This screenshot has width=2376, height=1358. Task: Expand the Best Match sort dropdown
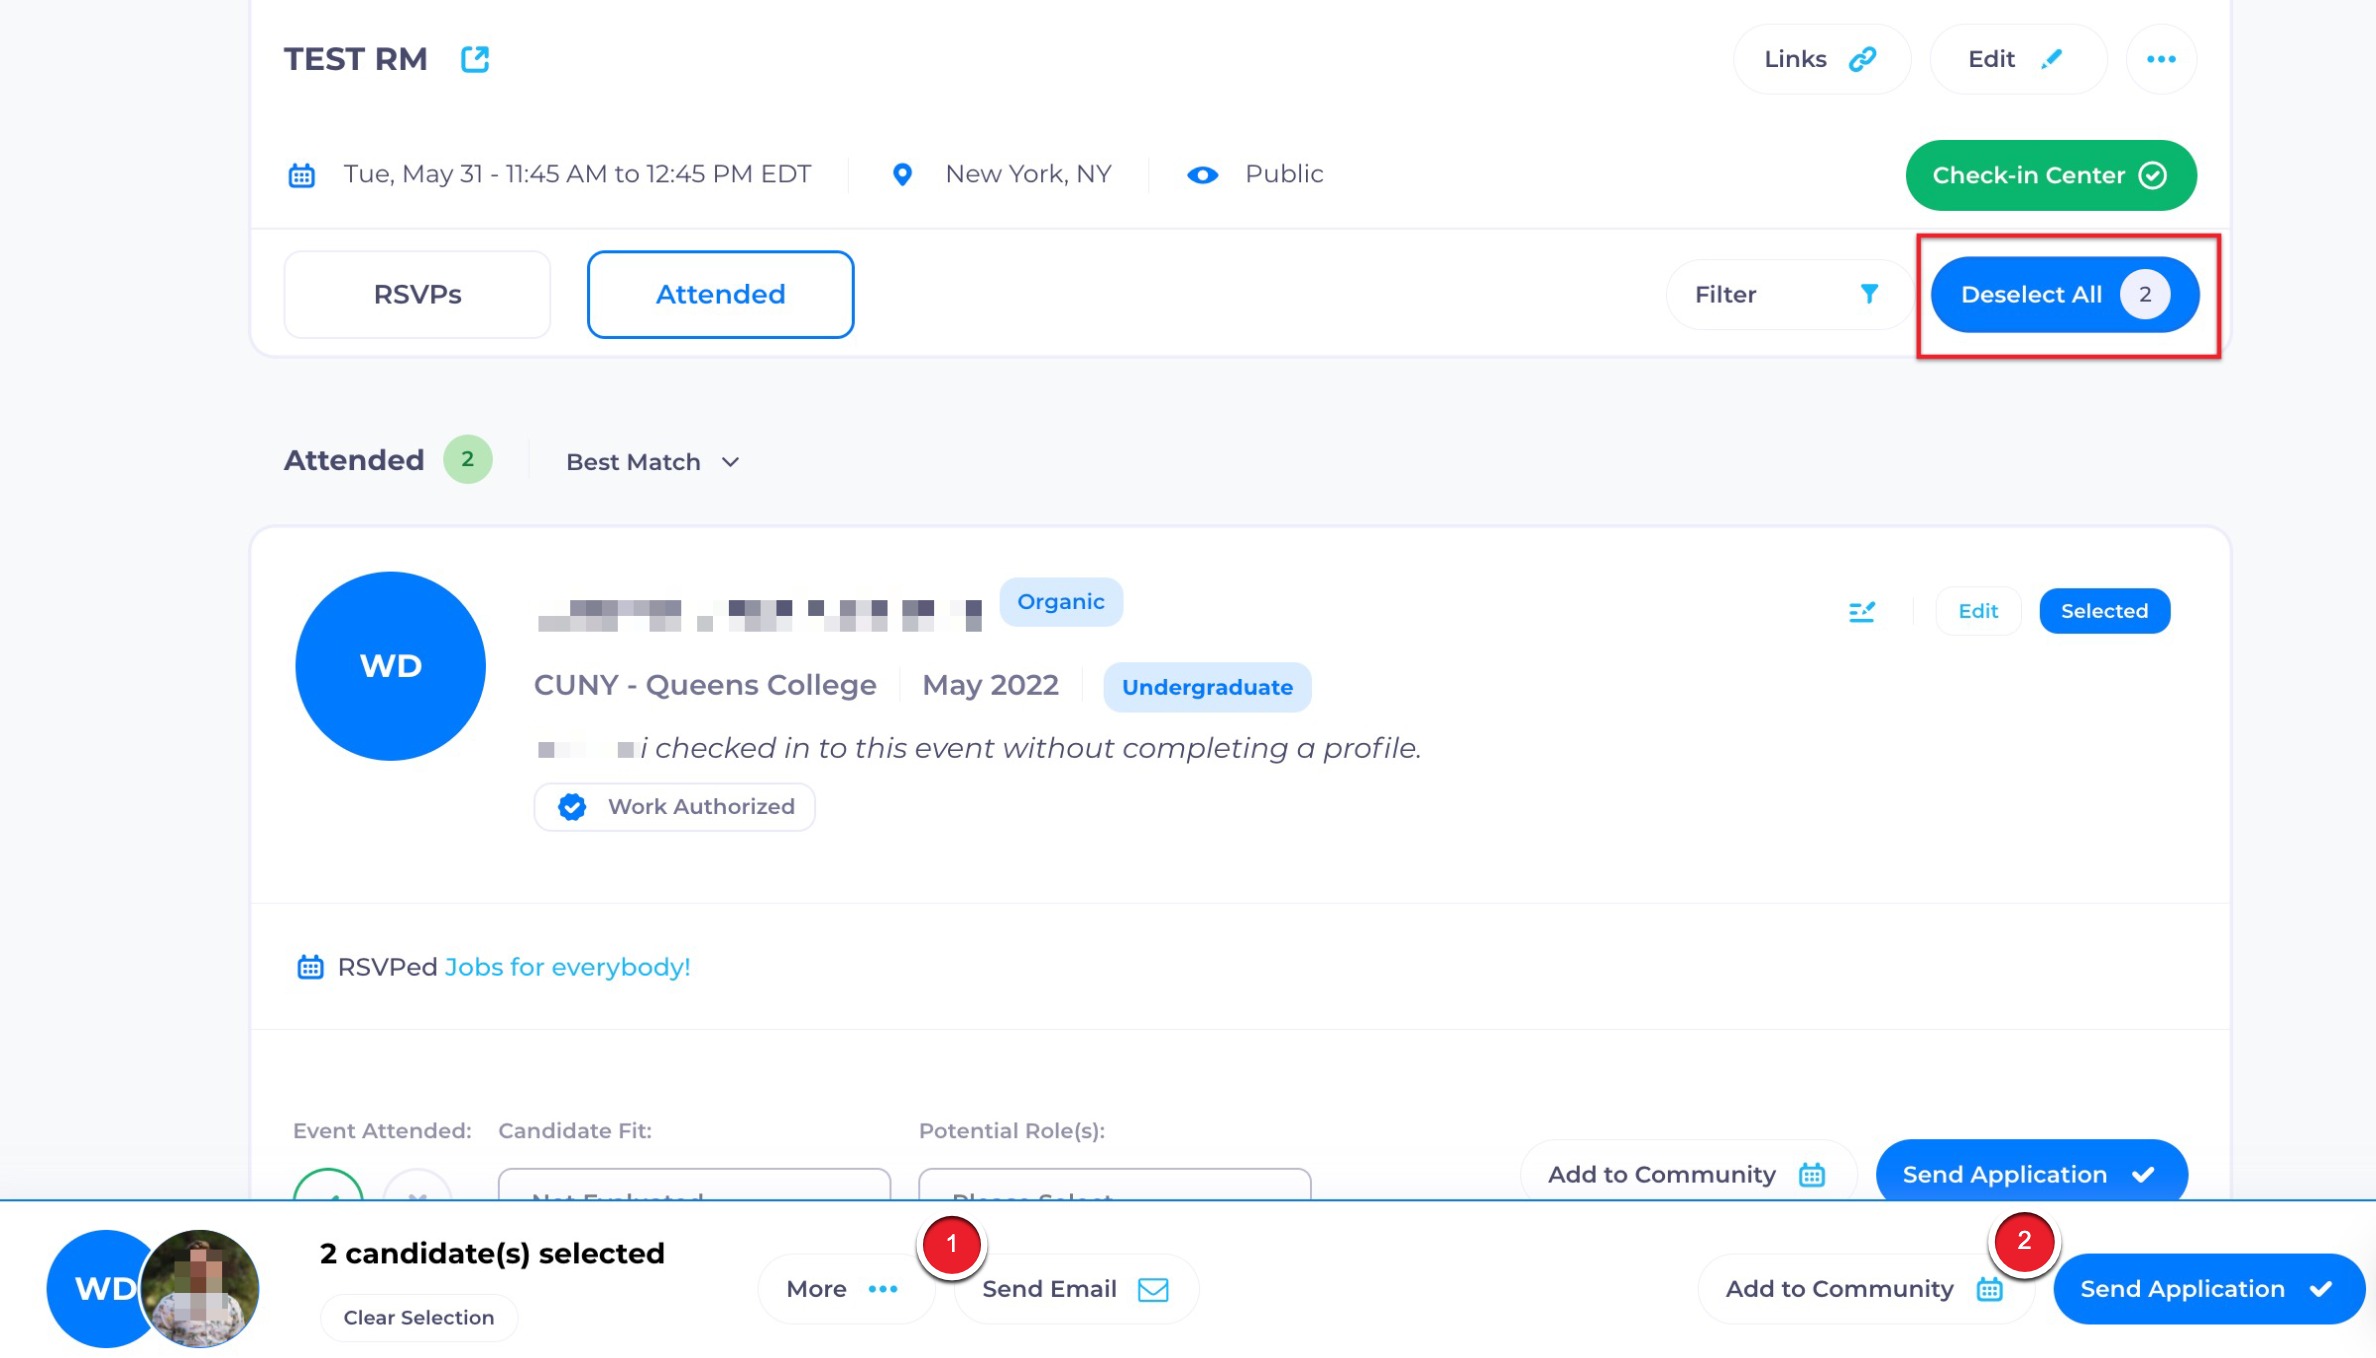click(652, 462)
